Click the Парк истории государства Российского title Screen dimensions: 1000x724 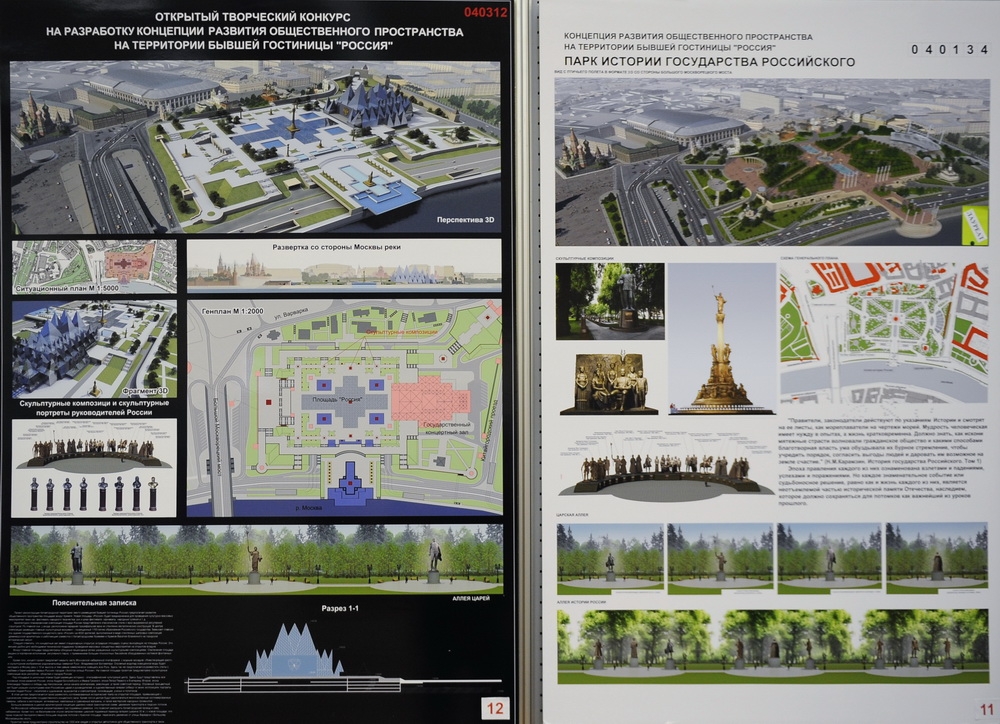click(710, 62)
